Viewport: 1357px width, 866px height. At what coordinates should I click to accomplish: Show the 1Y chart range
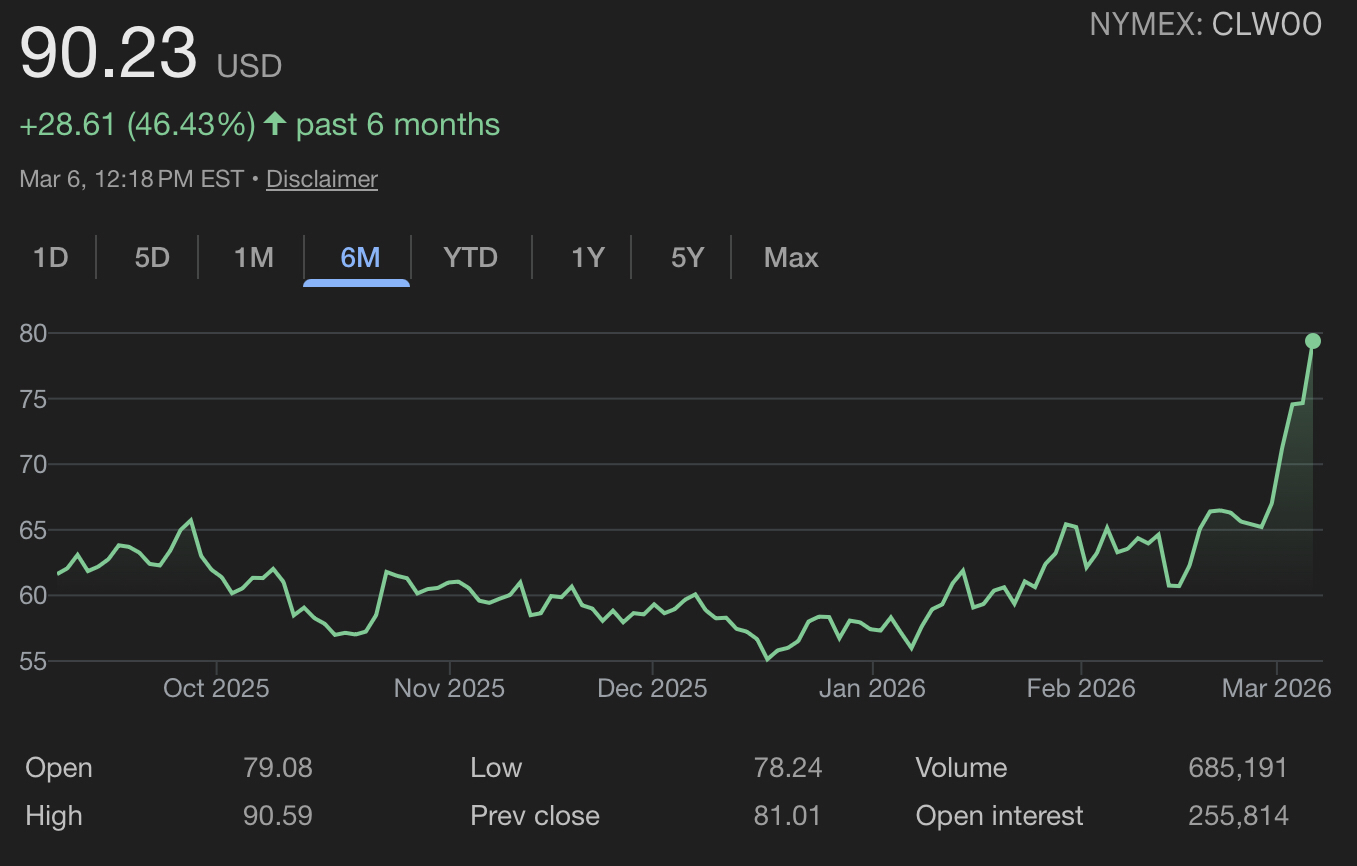tap(587, 258)
